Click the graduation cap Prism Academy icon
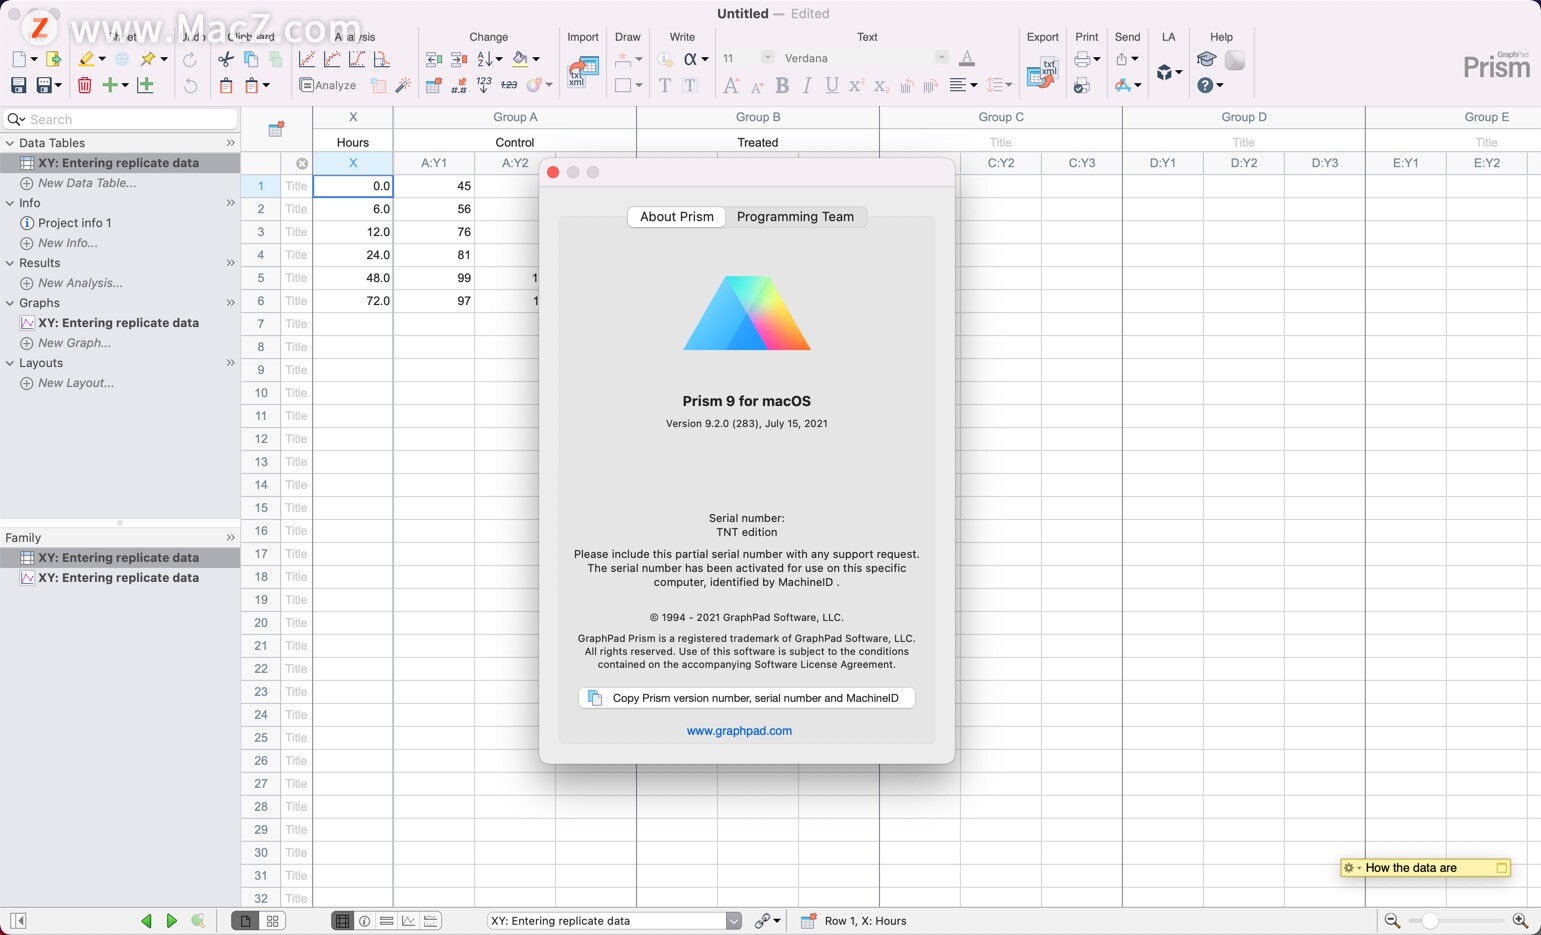Viewport: 1541px width, 935px height. [1206, 60]
